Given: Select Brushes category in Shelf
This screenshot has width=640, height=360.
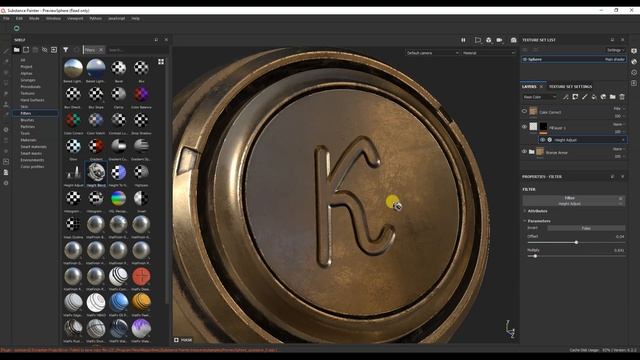Looking at the screenshot, I should pyautogui.click(x=27, y=120).
